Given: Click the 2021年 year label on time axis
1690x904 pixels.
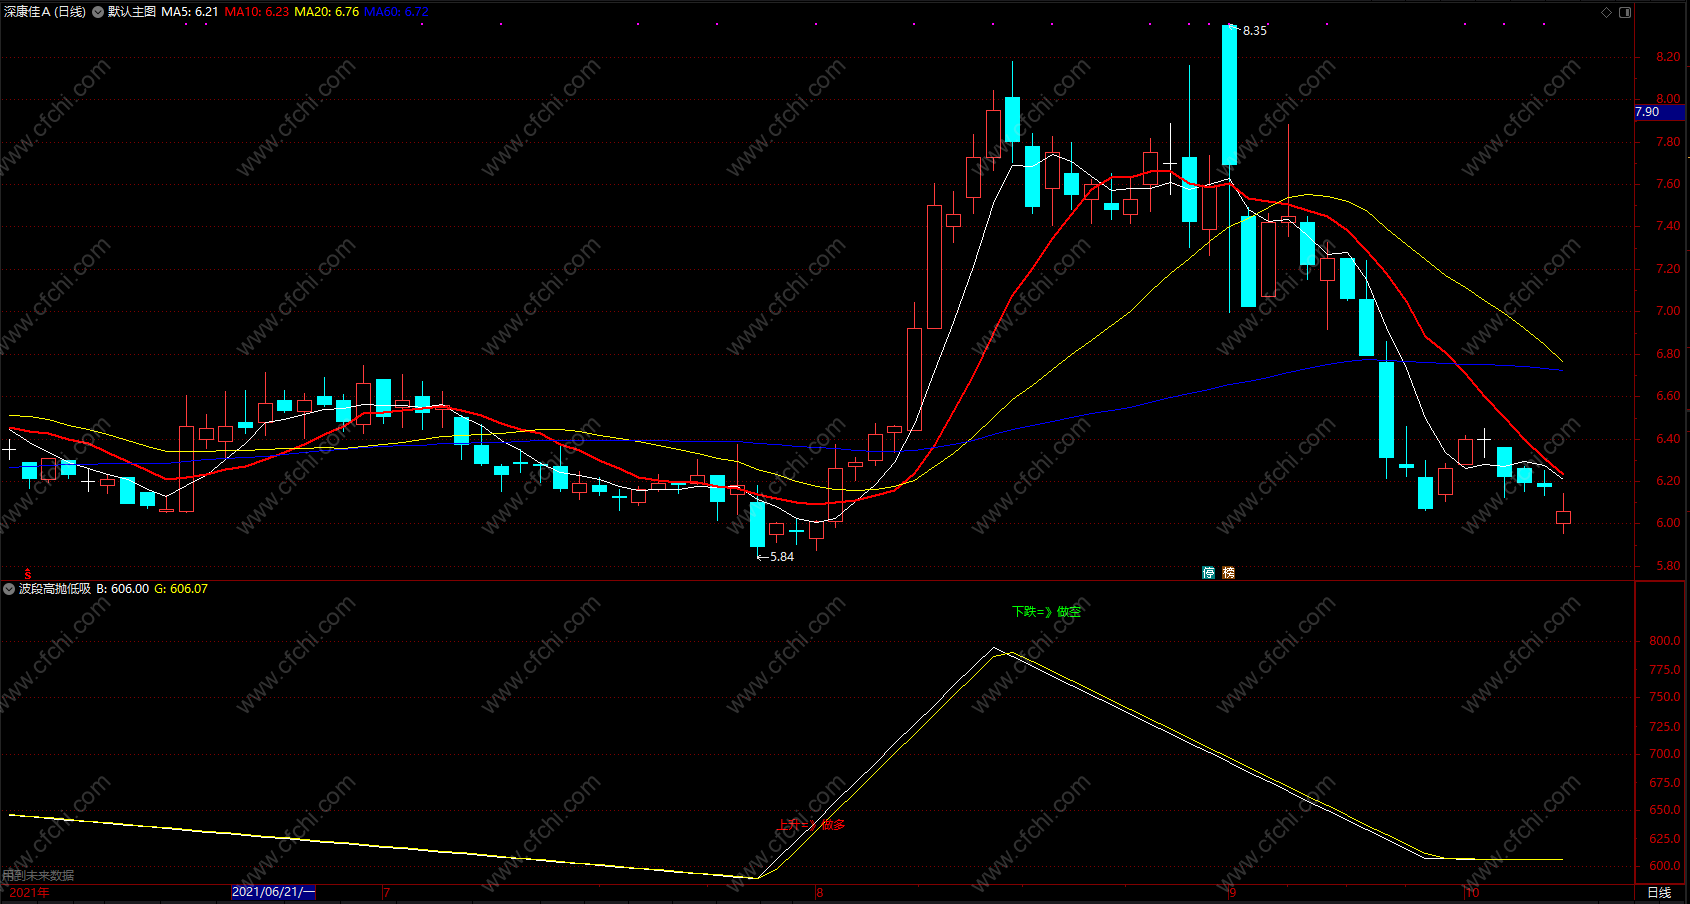Looking at the screenshot, I should (30, 893).
